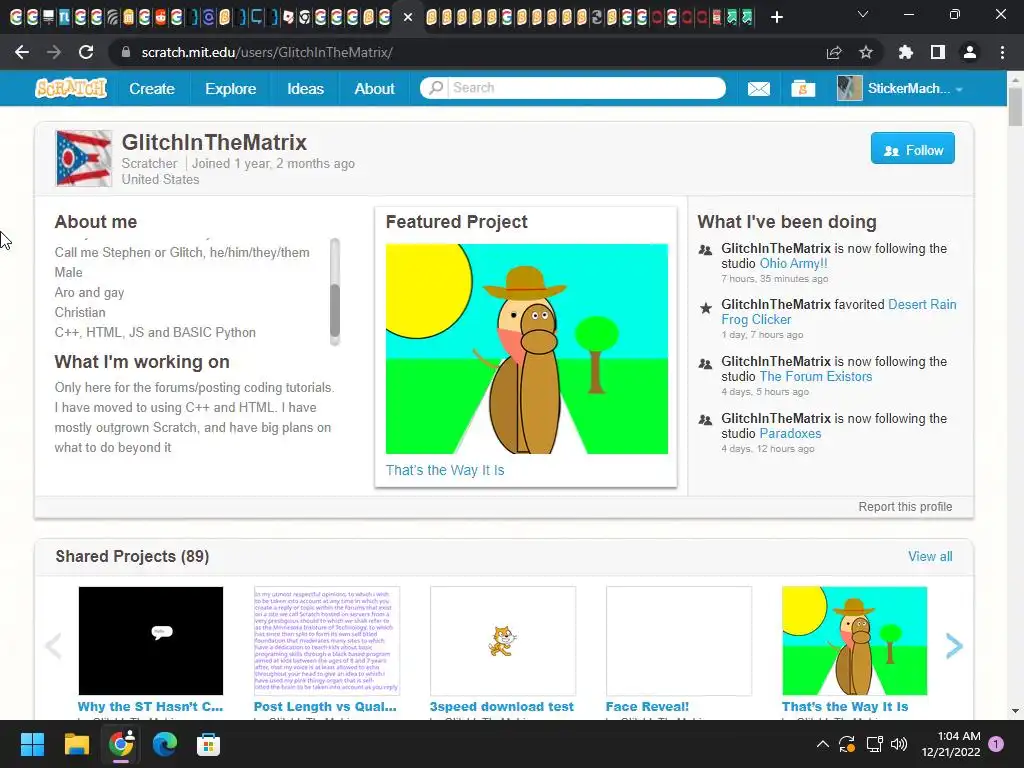Viewport: 1024px width, 768px height.
Task: Bookmark this page with the star
Action: click(x=866, y=52)
